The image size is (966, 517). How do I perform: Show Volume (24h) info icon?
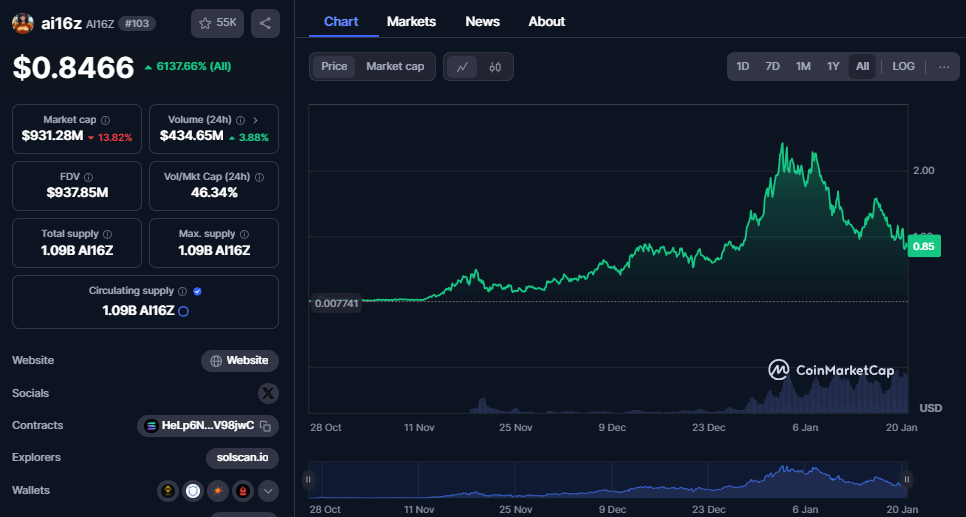(240, 120)
